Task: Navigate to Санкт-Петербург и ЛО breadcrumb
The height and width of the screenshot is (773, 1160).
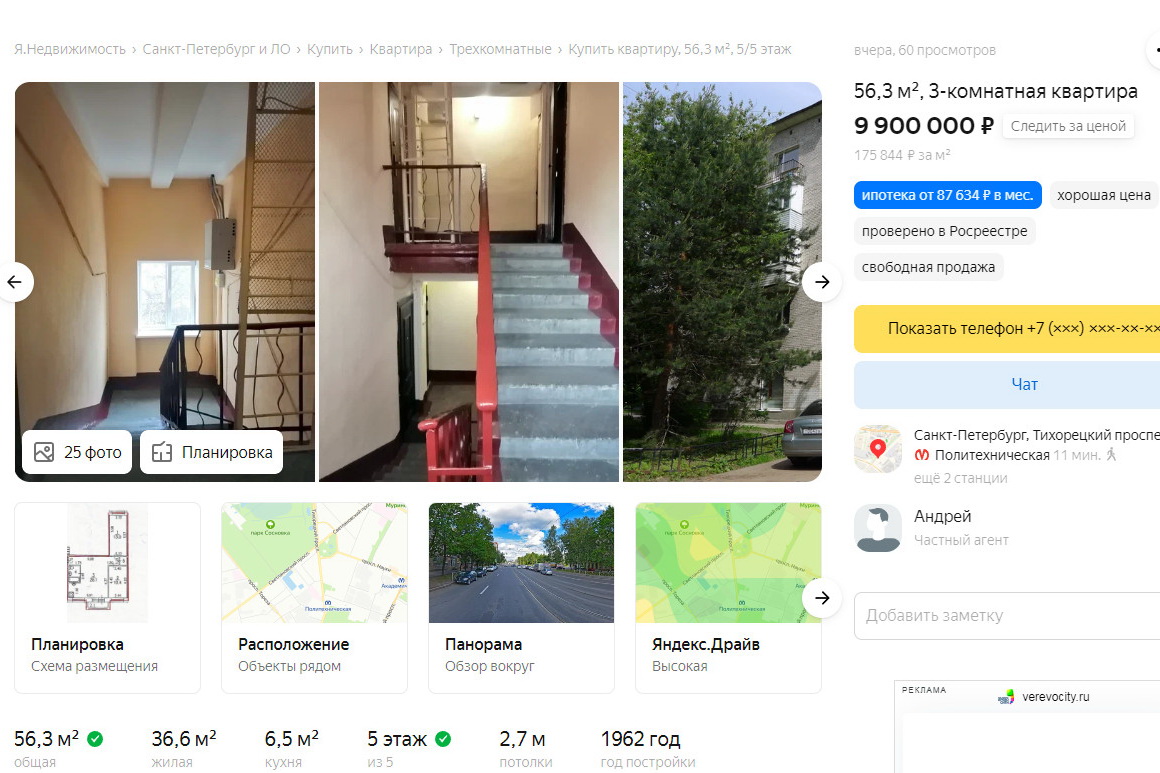Action: (x=216, y=50)
